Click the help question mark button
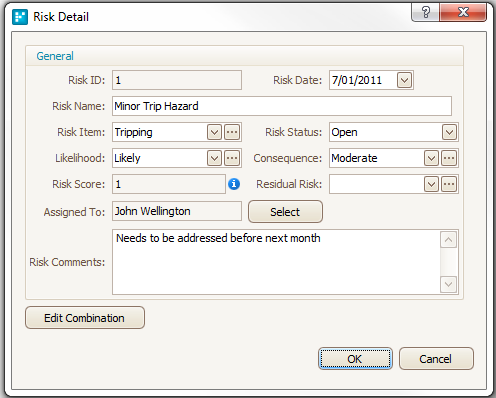The width and height of the screenshot is (496, 398). [x=426, y=12]
